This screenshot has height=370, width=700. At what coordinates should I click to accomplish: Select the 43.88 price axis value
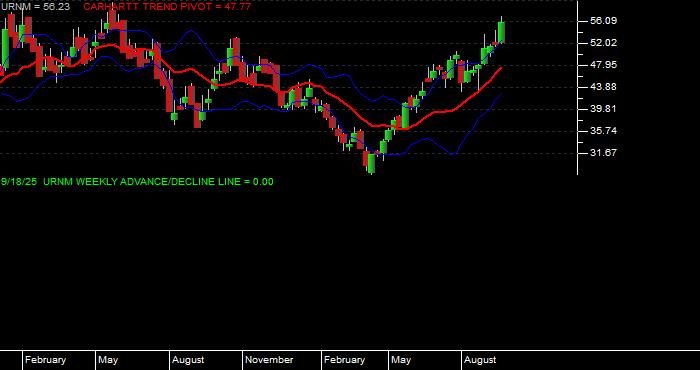click(603, 87)
